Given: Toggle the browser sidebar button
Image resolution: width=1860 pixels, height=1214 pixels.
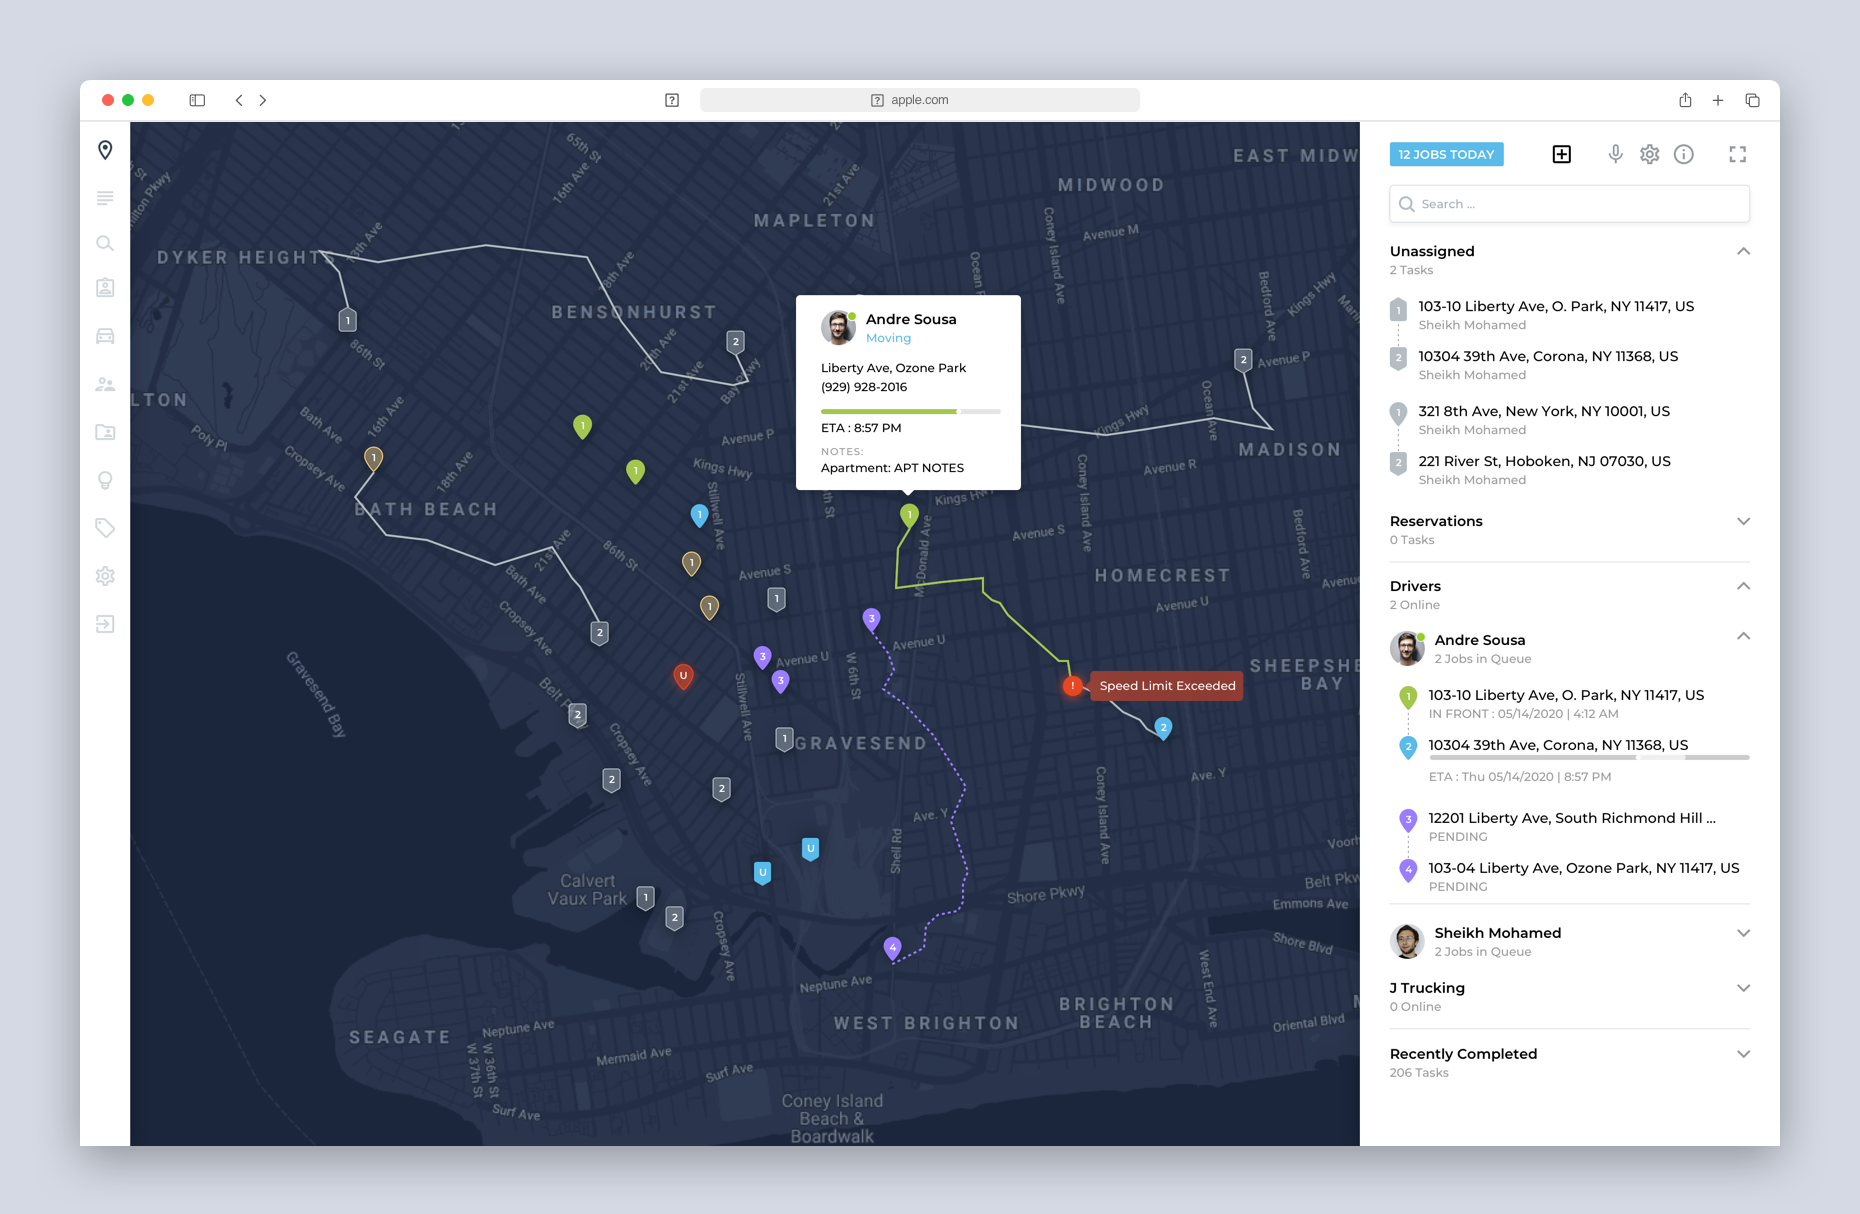Looking at the screenshot, I should coord(197,100).
